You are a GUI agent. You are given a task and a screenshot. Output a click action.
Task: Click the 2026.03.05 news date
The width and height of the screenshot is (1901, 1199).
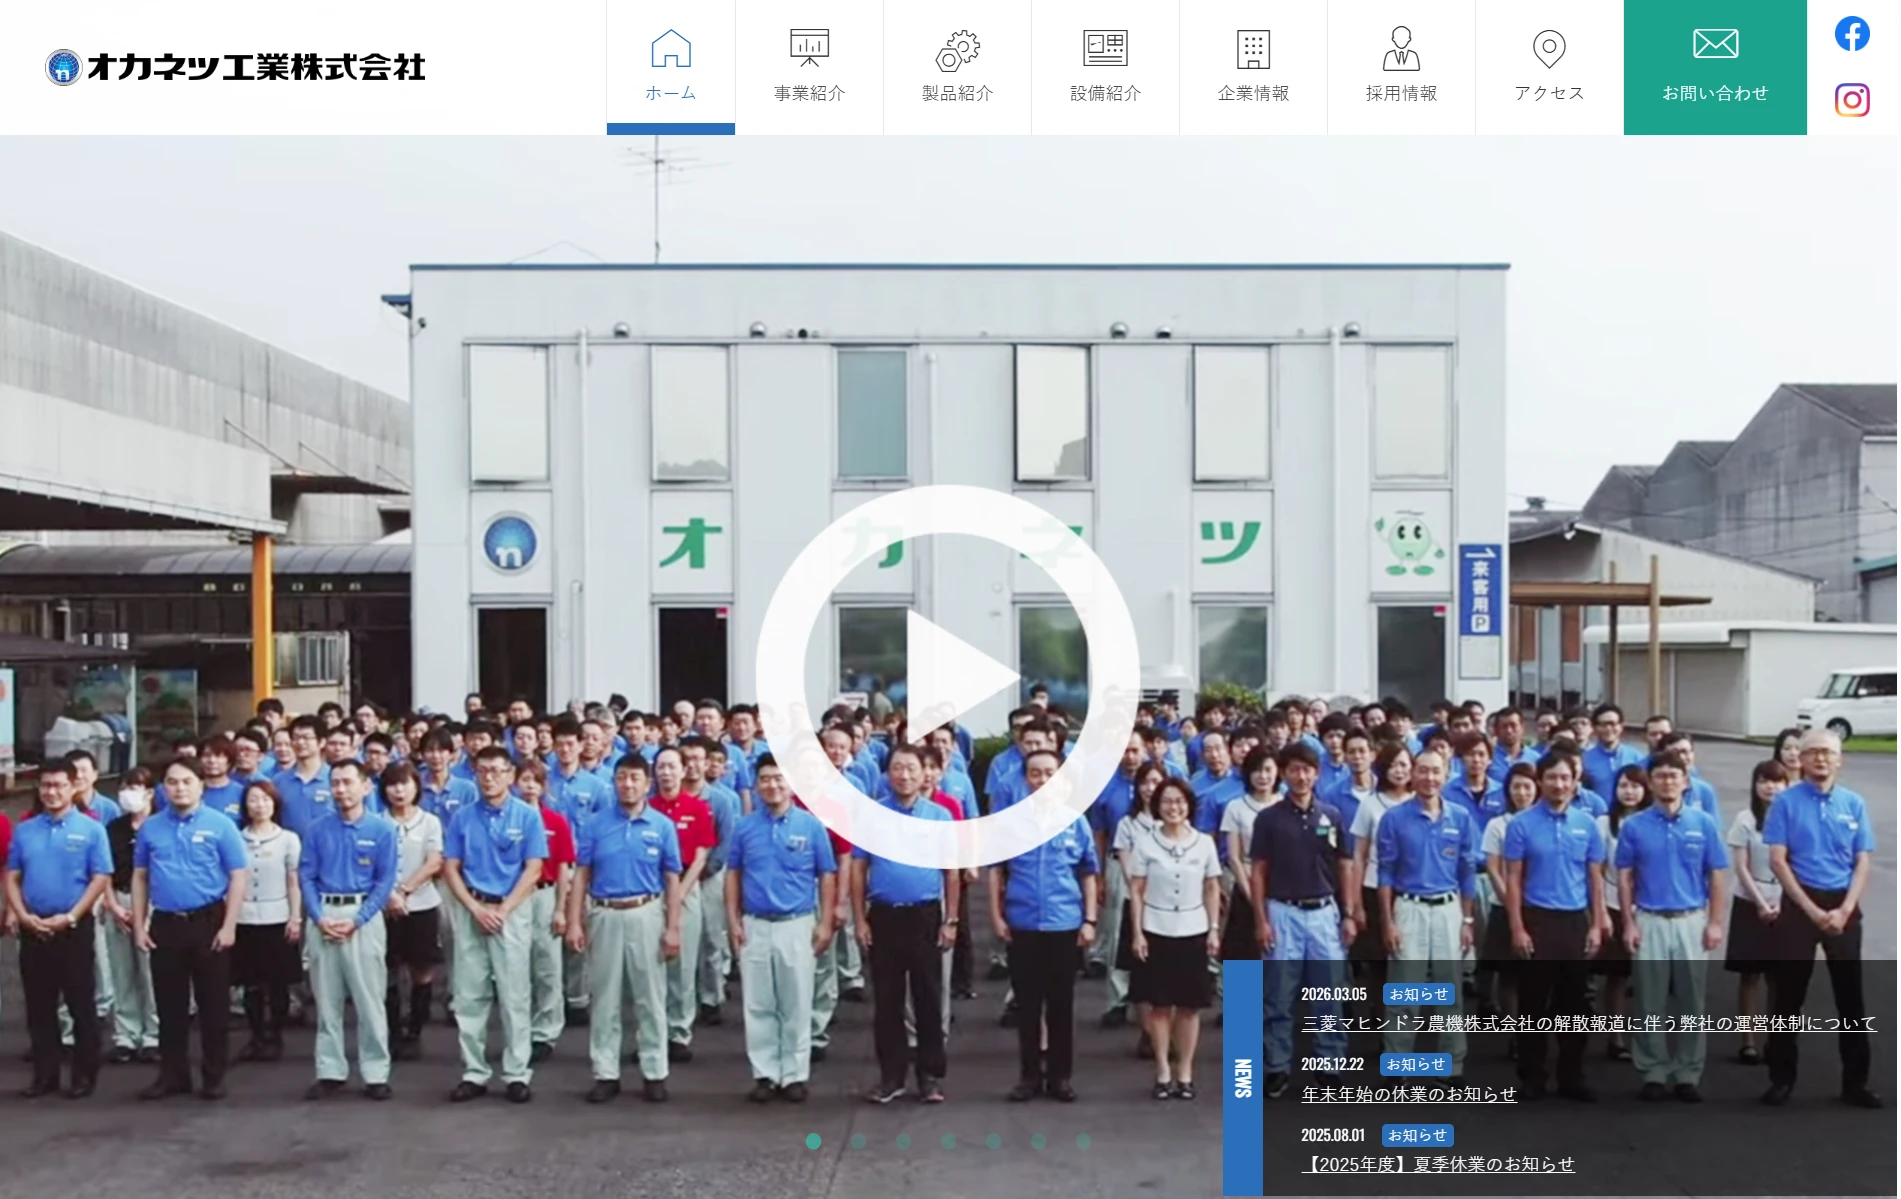1333,994
